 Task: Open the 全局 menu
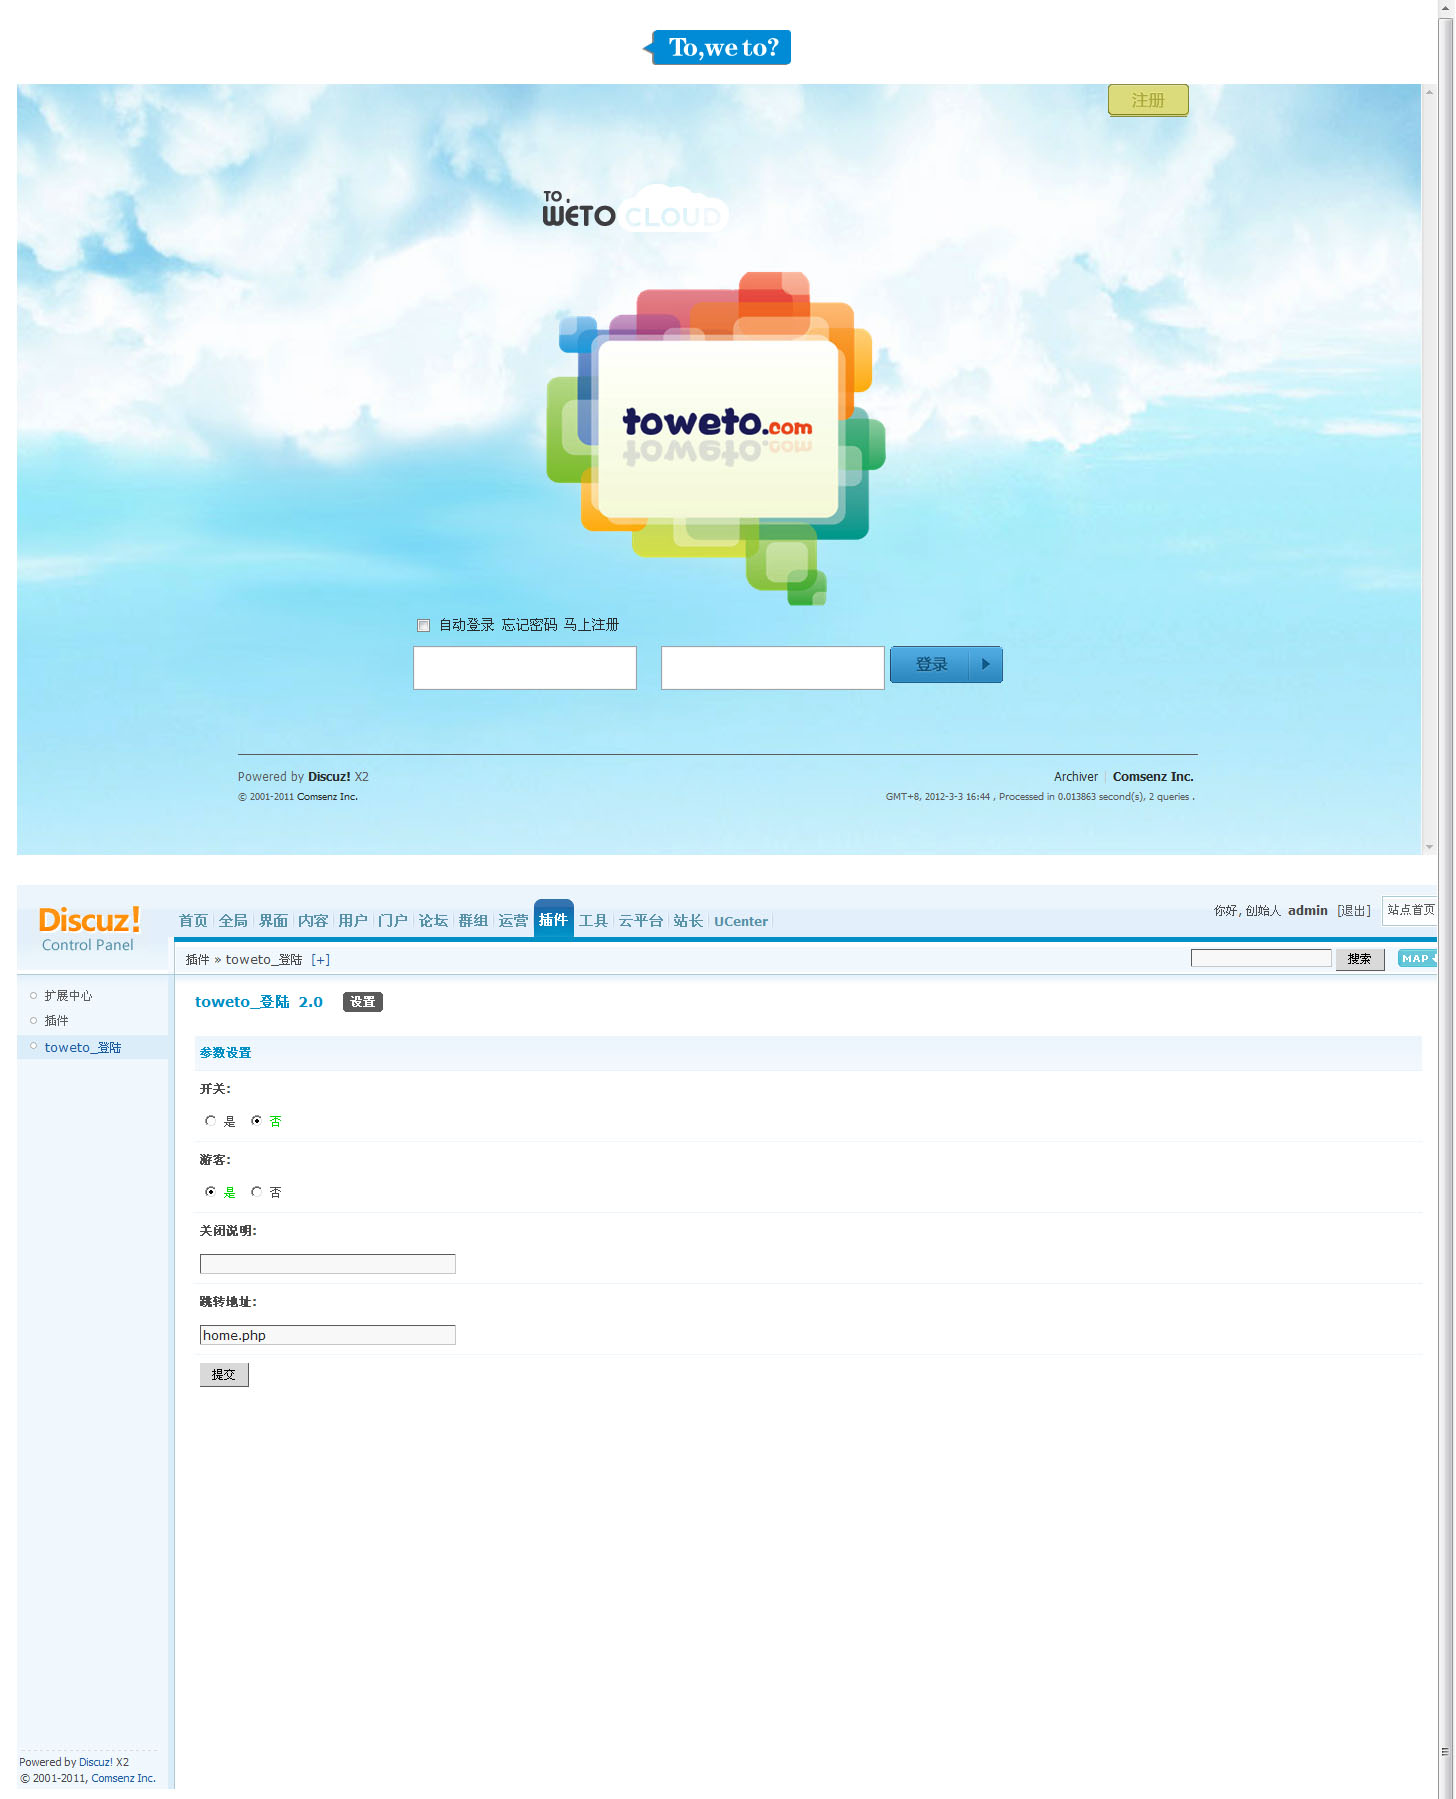pos(233,921)
